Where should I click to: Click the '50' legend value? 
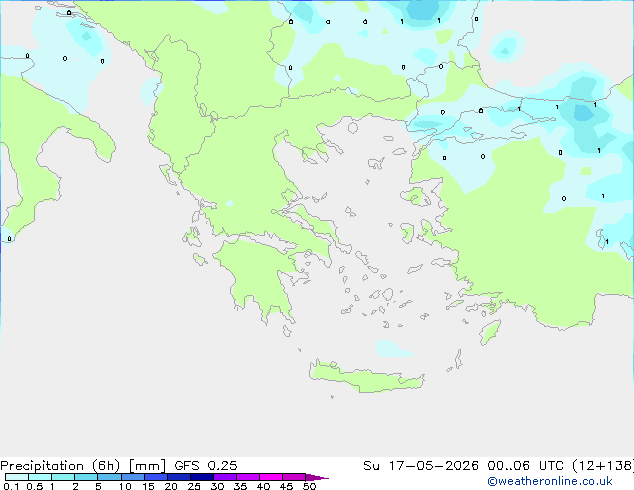pos(309,486)
